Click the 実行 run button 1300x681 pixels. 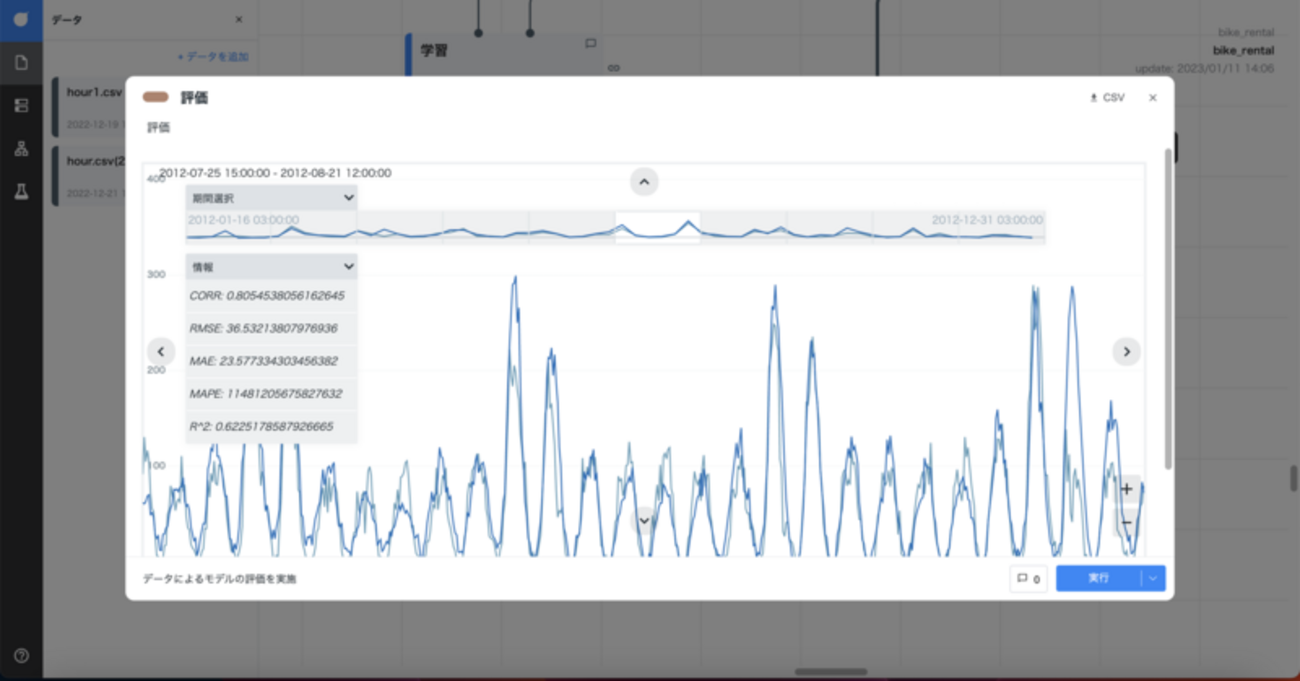[x=1099, y=578]
